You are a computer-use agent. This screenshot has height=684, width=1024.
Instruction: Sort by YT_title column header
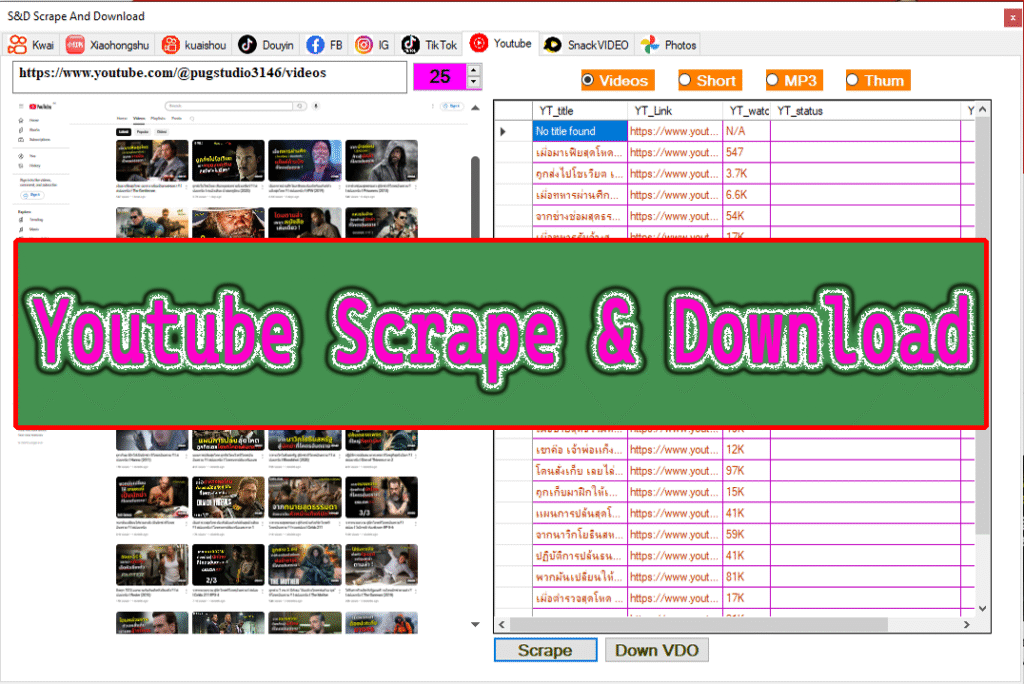coord(580,110)
